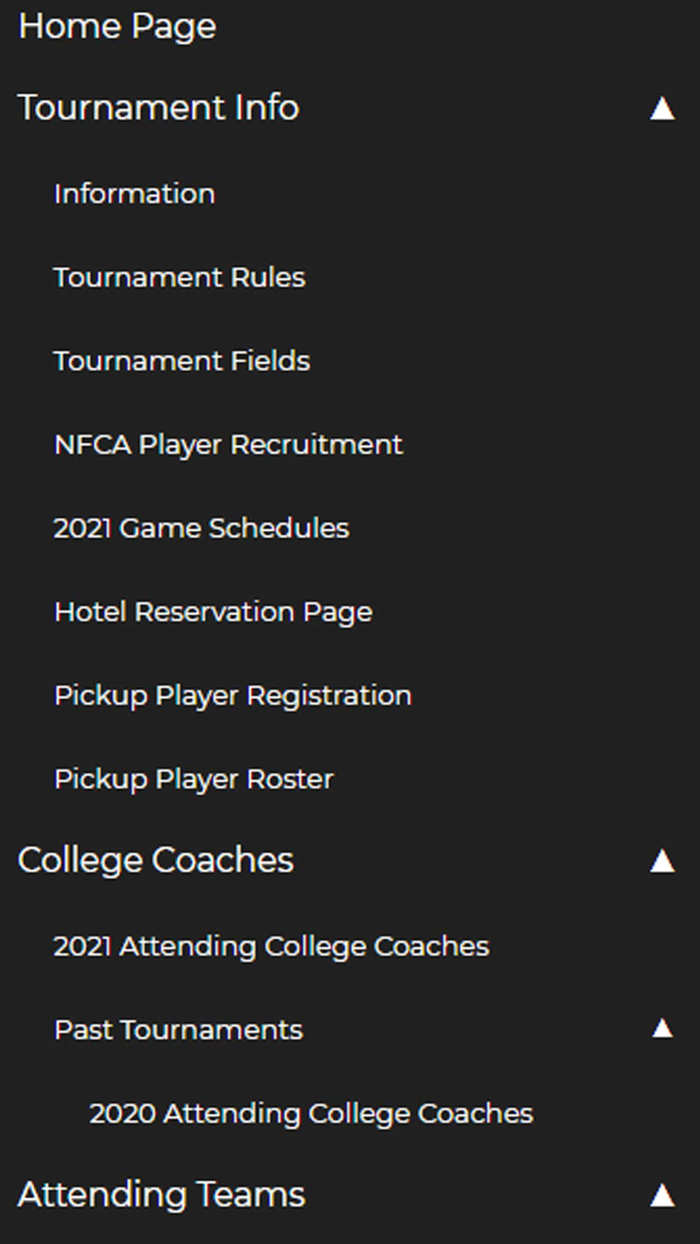The width and height of the screenshot is (700, 1244).
Task: Choose Information under Tournament Info
Action: point(134,193)
